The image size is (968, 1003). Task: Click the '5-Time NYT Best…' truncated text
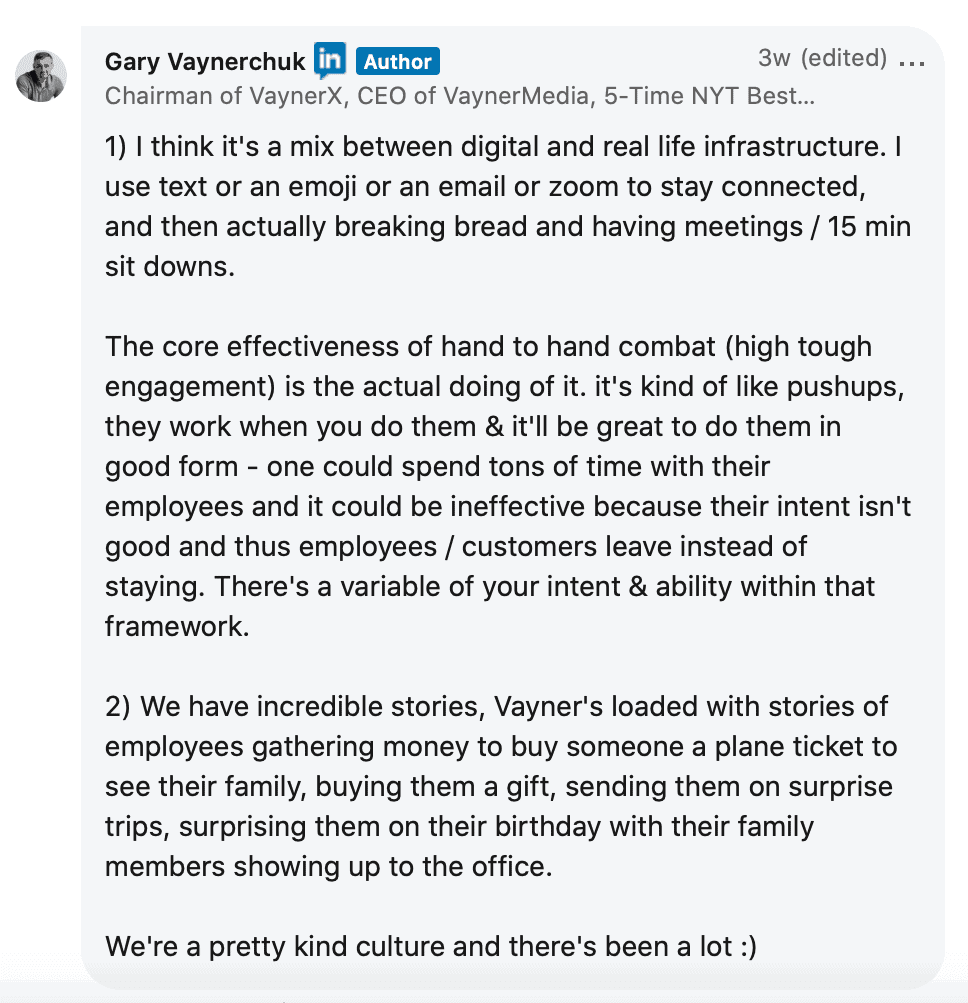[x=709, y=96]
